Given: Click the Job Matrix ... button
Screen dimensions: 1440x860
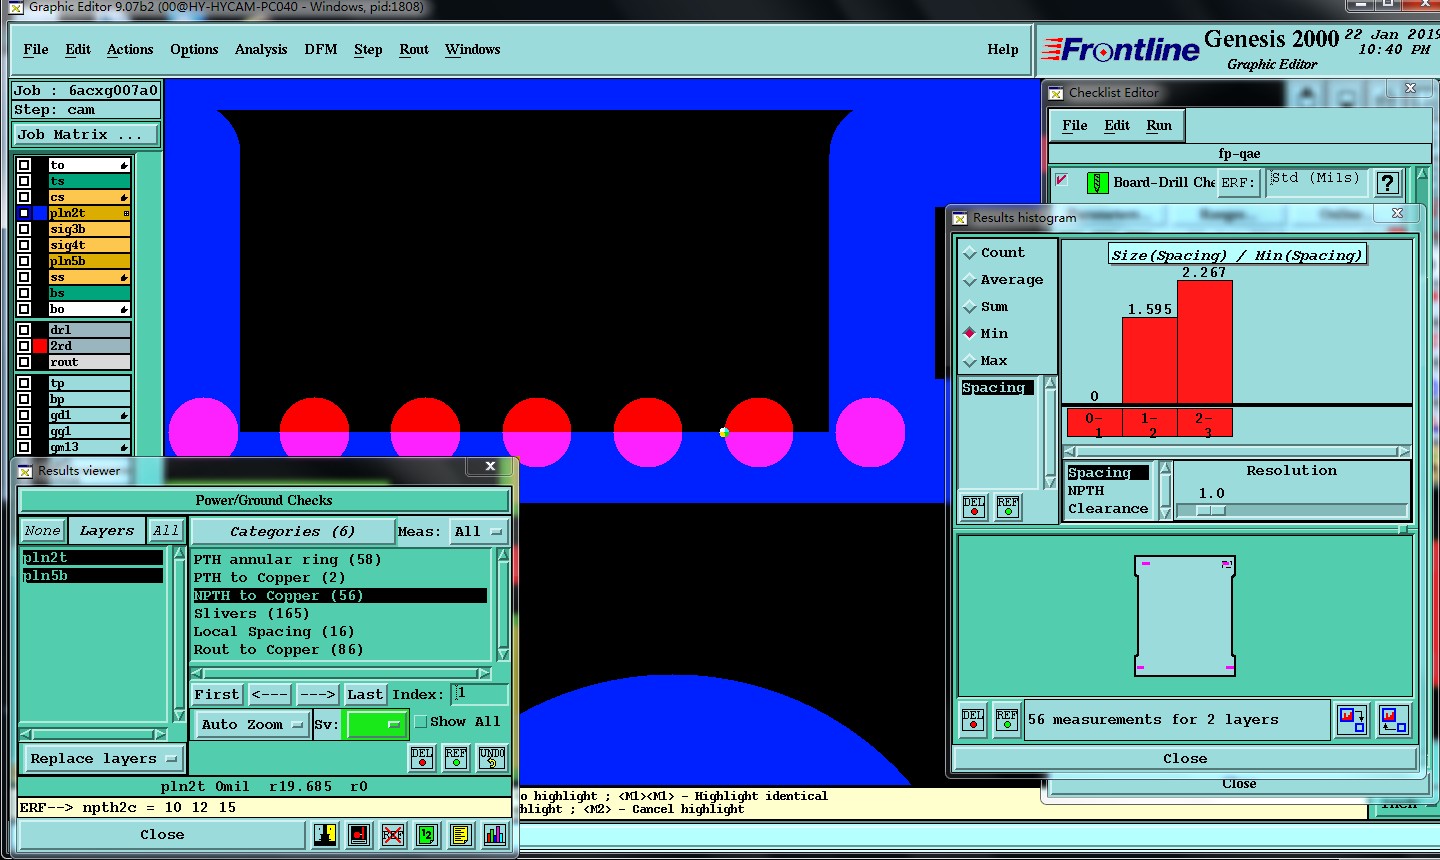Looking at the screenshot, I should 86,135.
